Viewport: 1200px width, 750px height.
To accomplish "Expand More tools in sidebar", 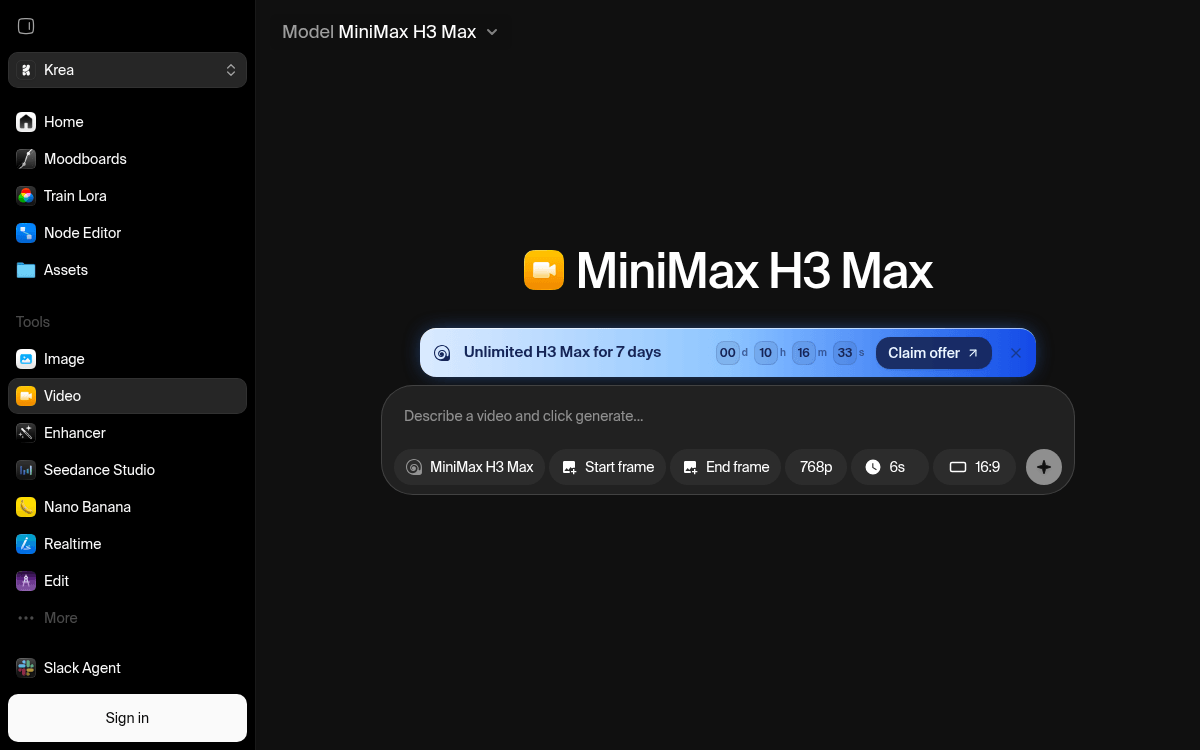I will click(127, 618).
